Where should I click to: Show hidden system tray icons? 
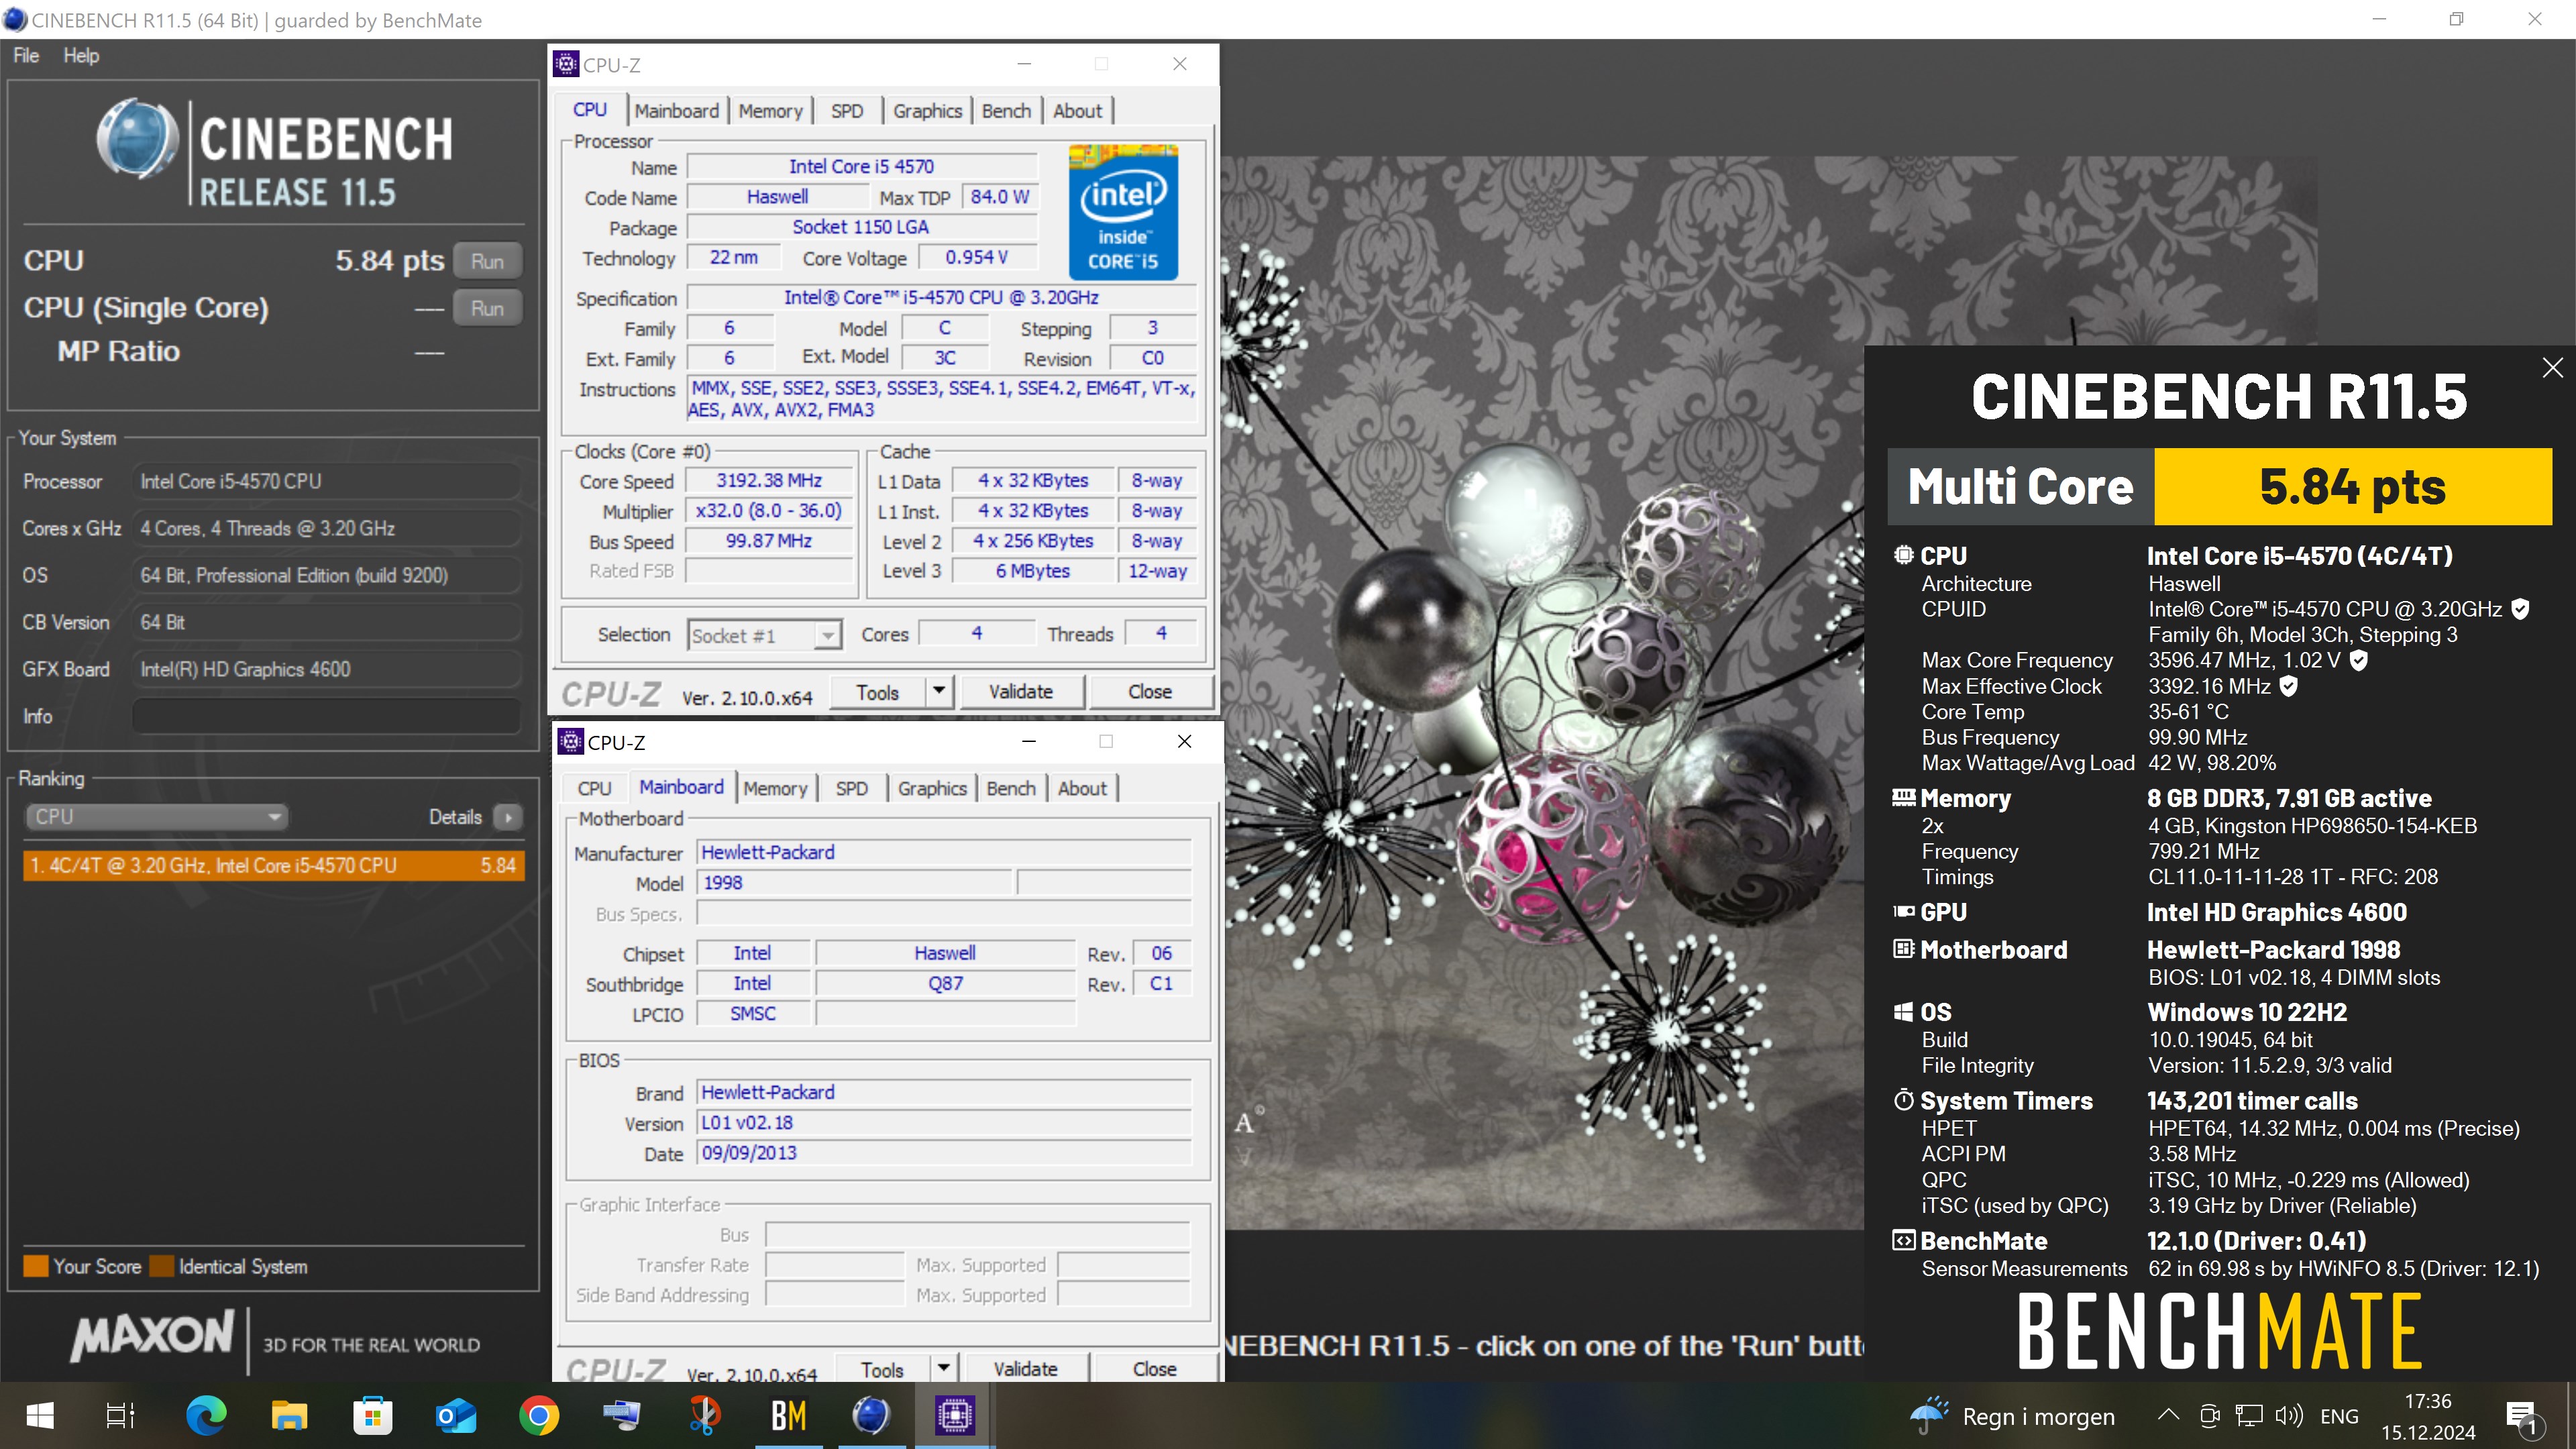coord(2168,1416)
